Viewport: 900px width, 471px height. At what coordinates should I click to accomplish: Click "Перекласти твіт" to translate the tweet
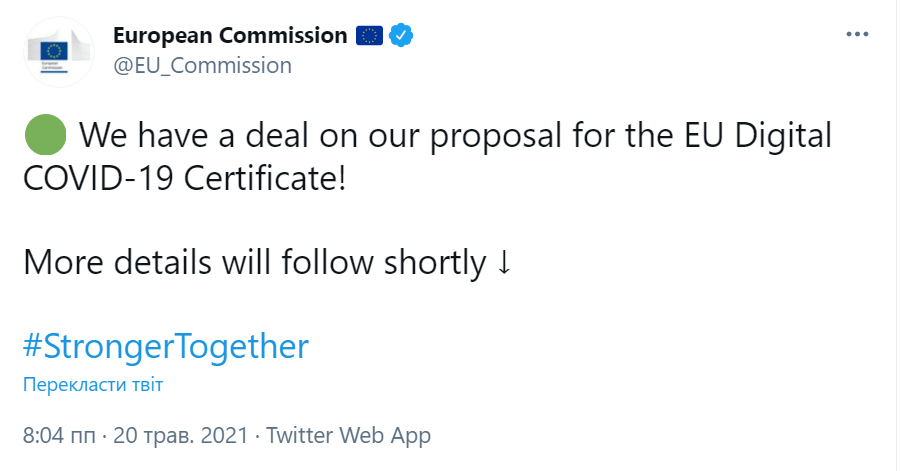click(x=92, y=385)
